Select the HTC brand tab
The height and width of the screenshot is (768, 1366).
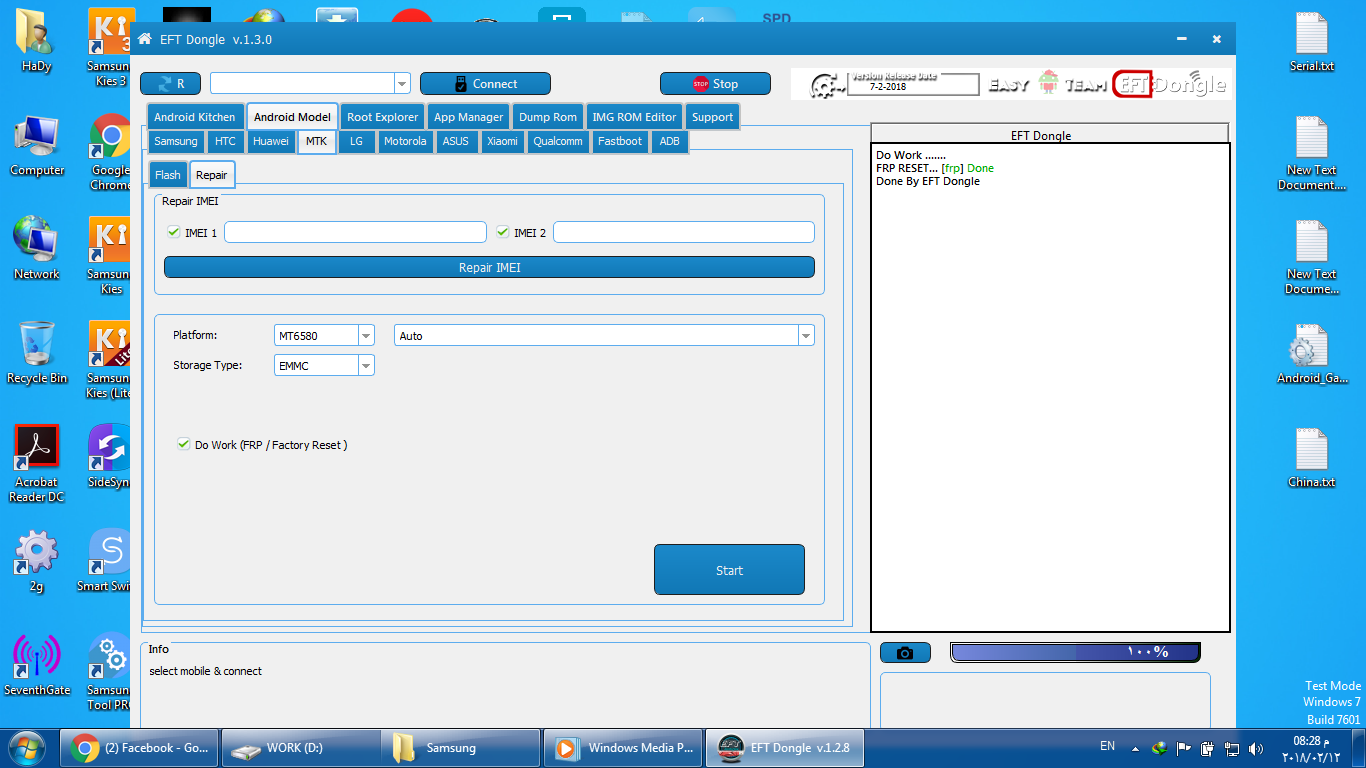coord(225,141)
